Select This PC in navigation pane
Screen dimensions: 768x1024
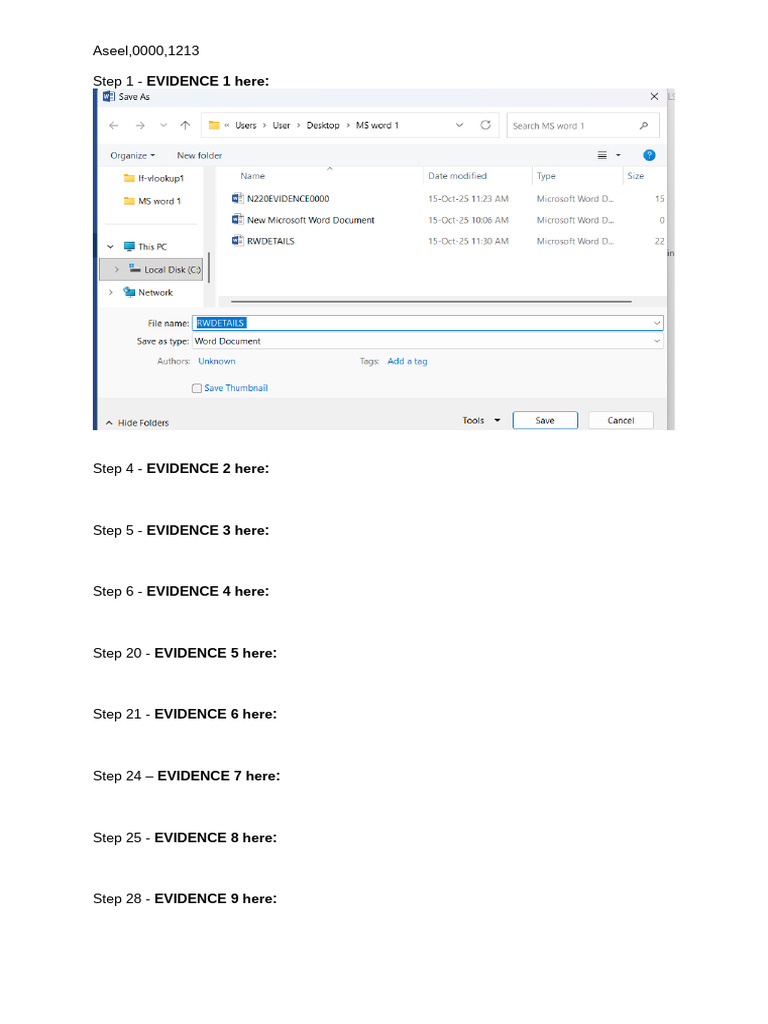point(146,247)
